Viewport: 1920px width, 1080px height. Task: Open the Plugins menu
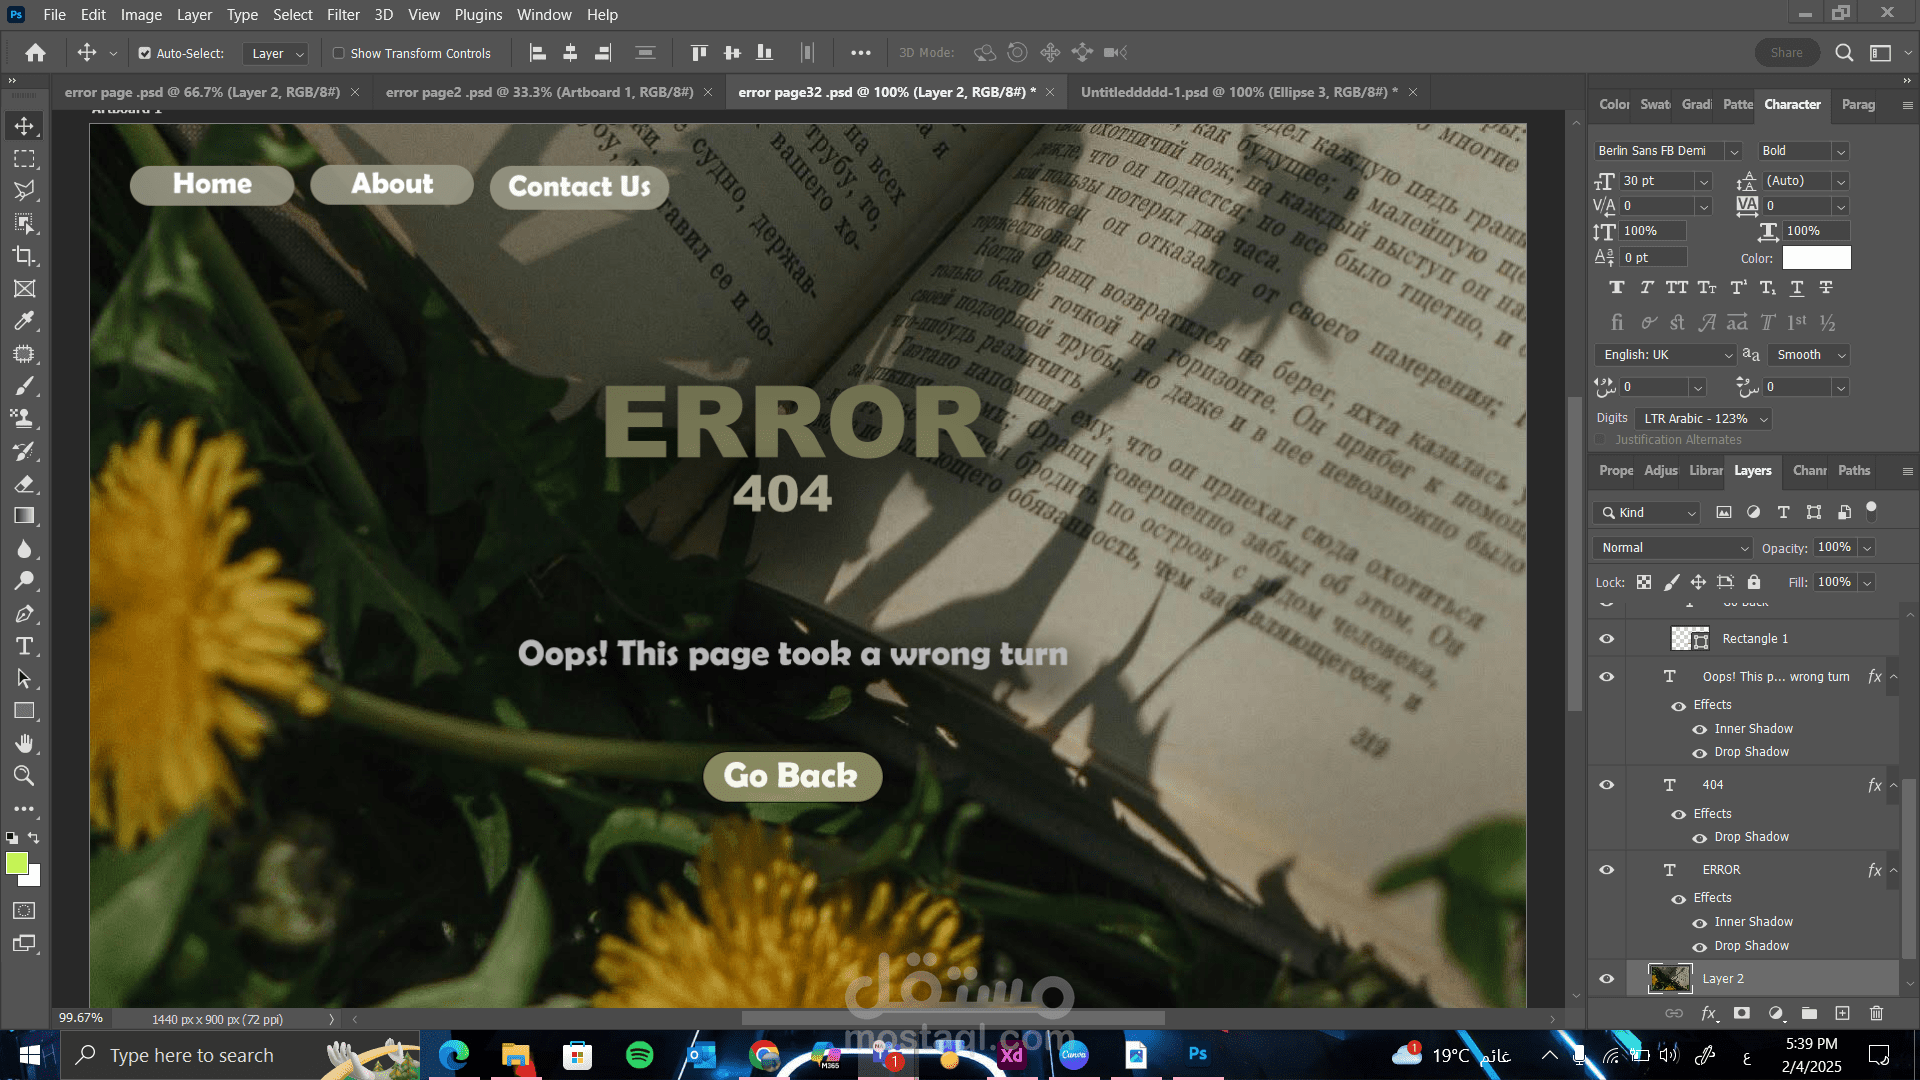[478, 15]
